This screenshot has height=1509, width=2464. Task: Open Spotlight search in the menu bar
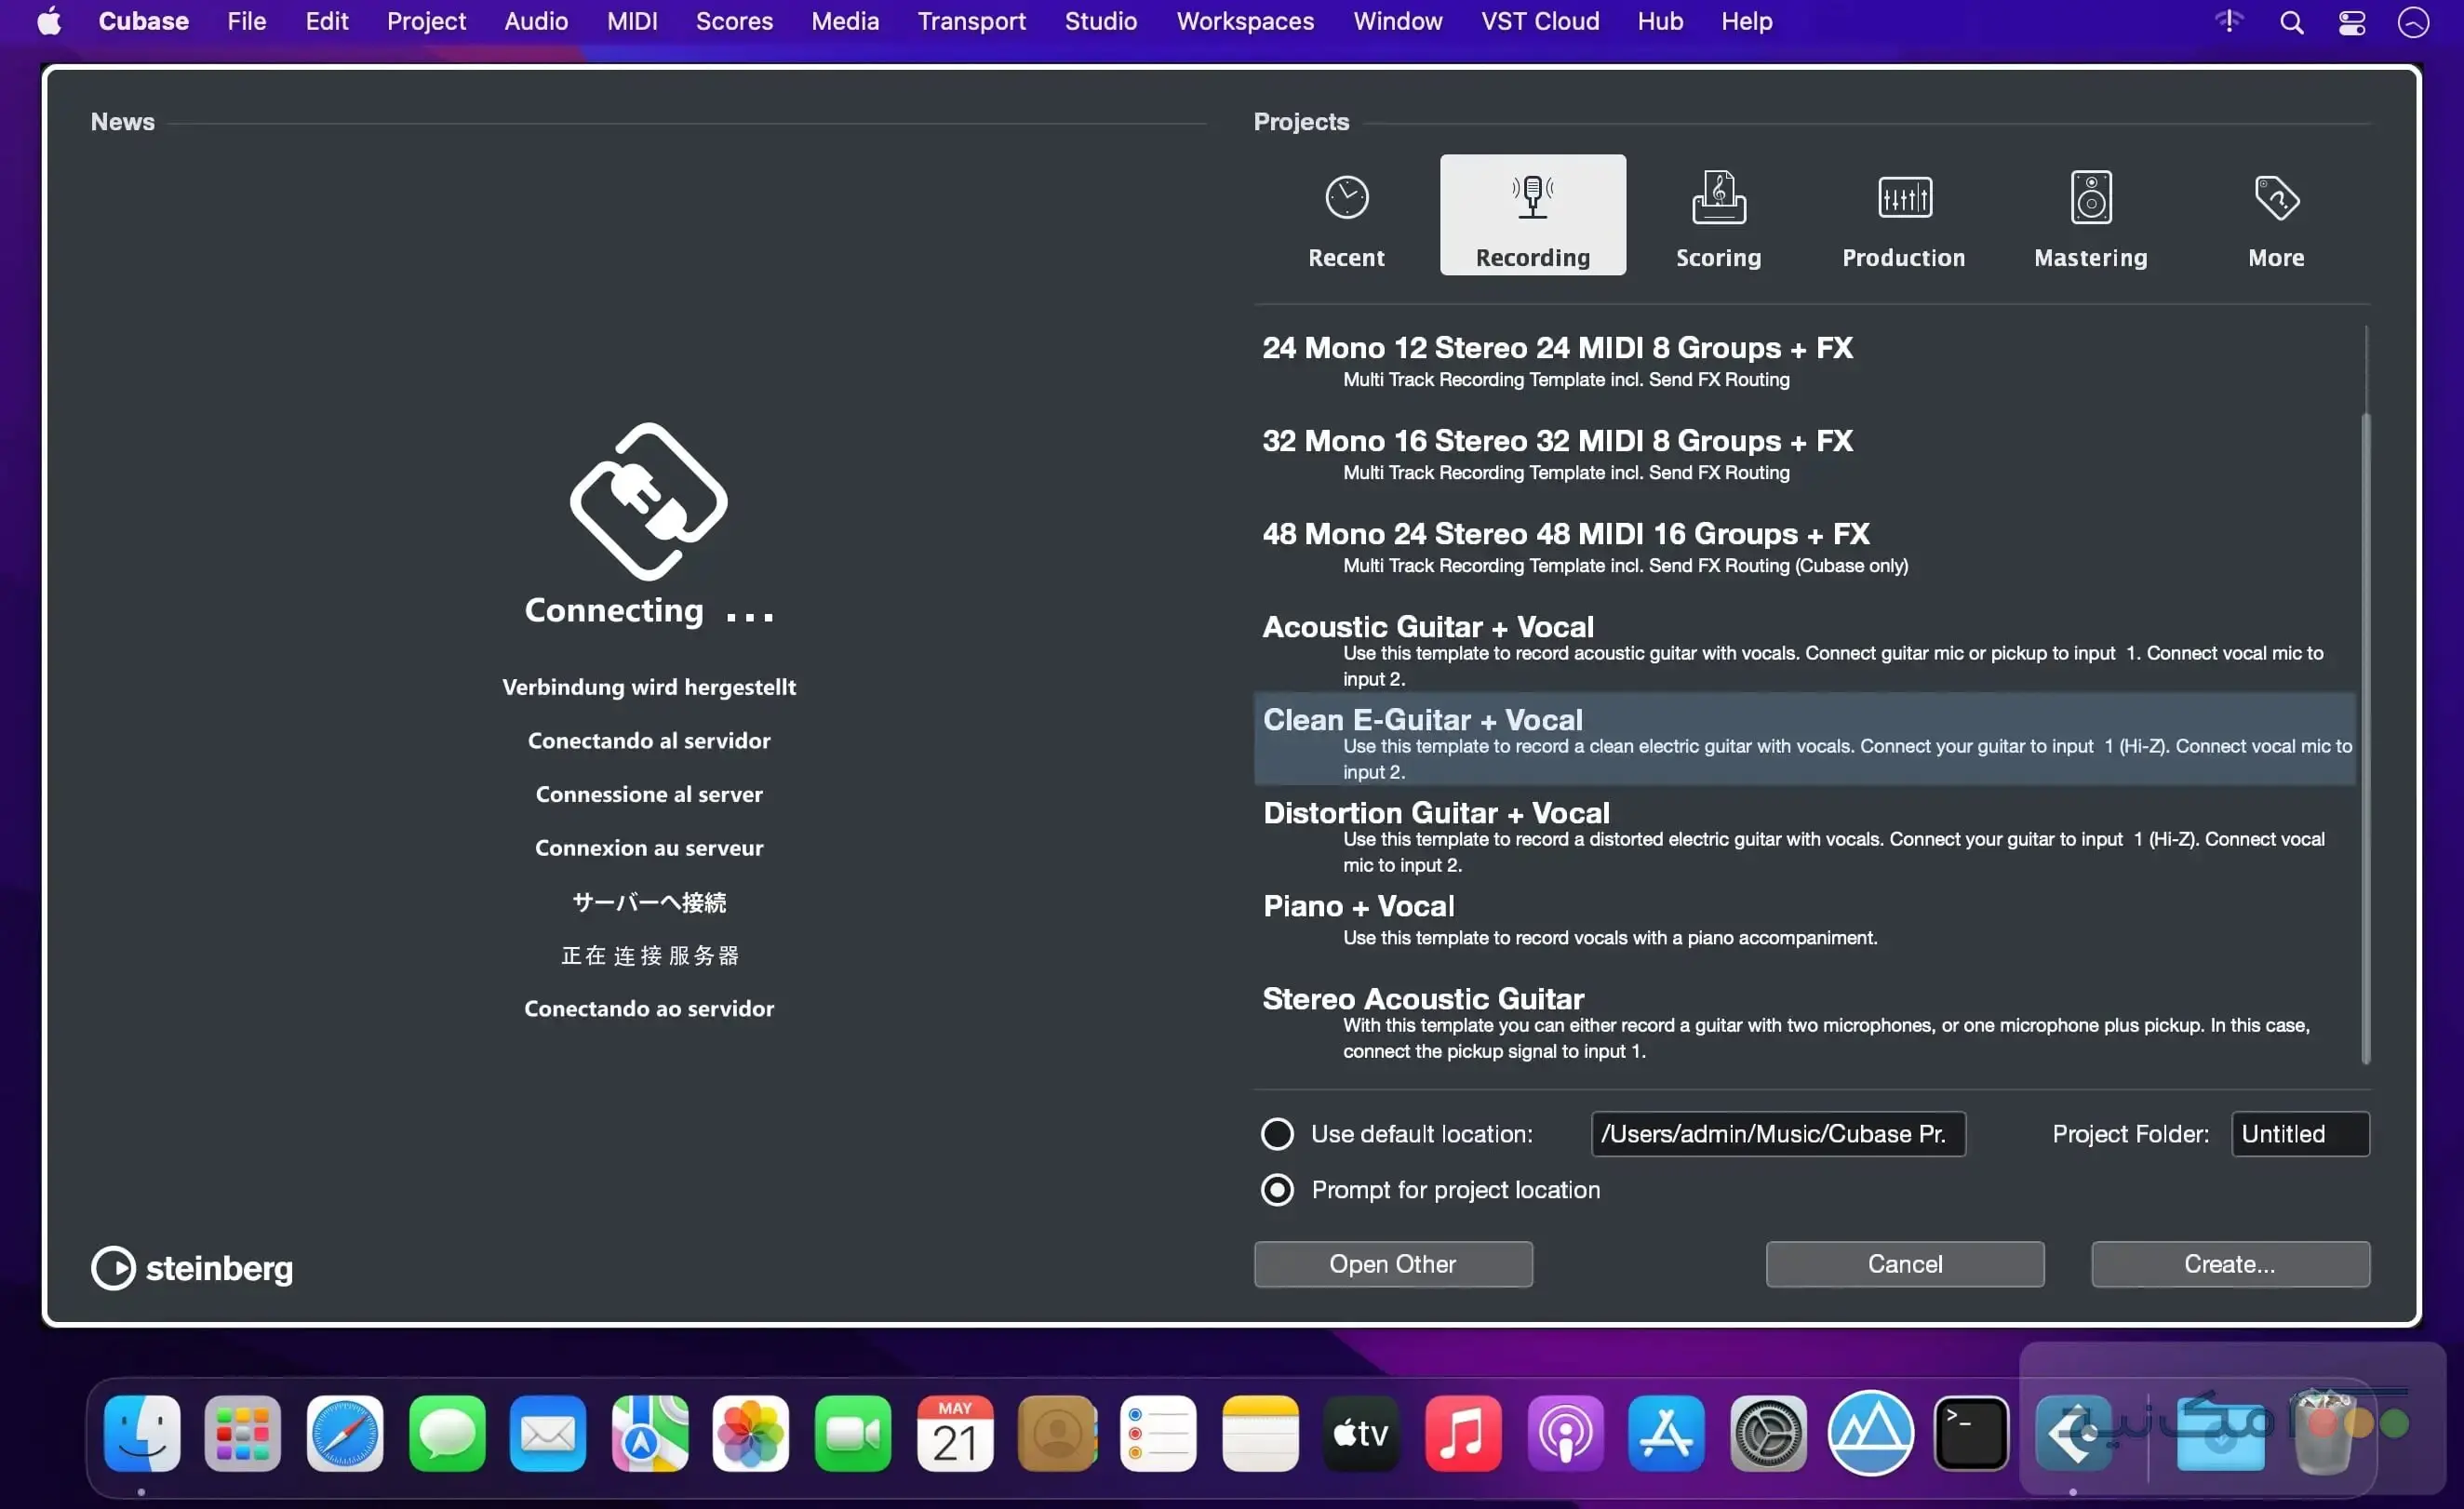(x=2290, y=21)
